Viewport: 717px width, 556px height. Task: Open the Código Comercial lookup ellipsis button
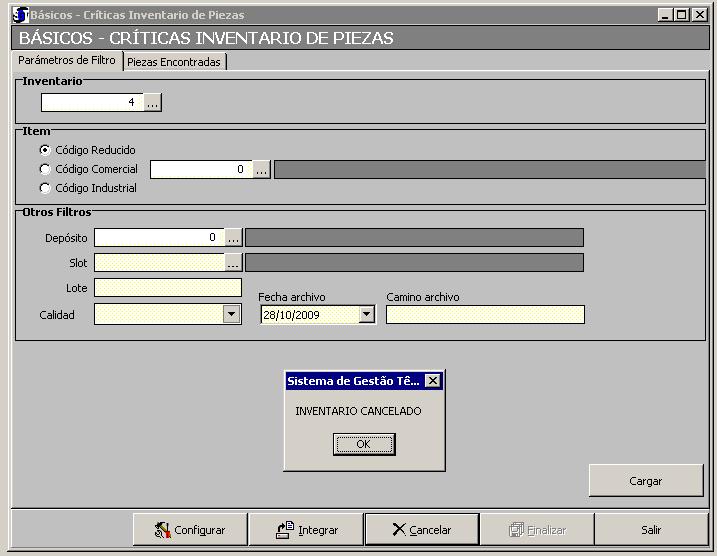(261, 170)
